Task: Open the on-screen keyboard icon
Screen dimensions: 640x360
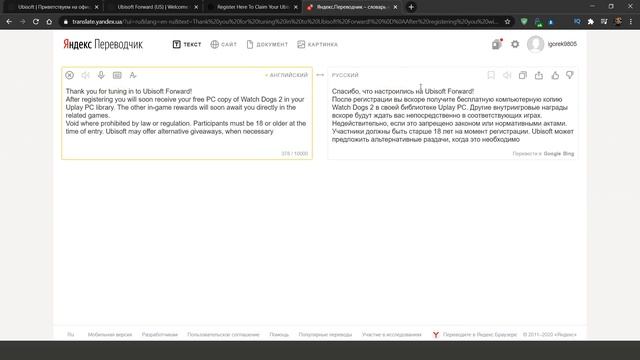Action: [117, 75]
